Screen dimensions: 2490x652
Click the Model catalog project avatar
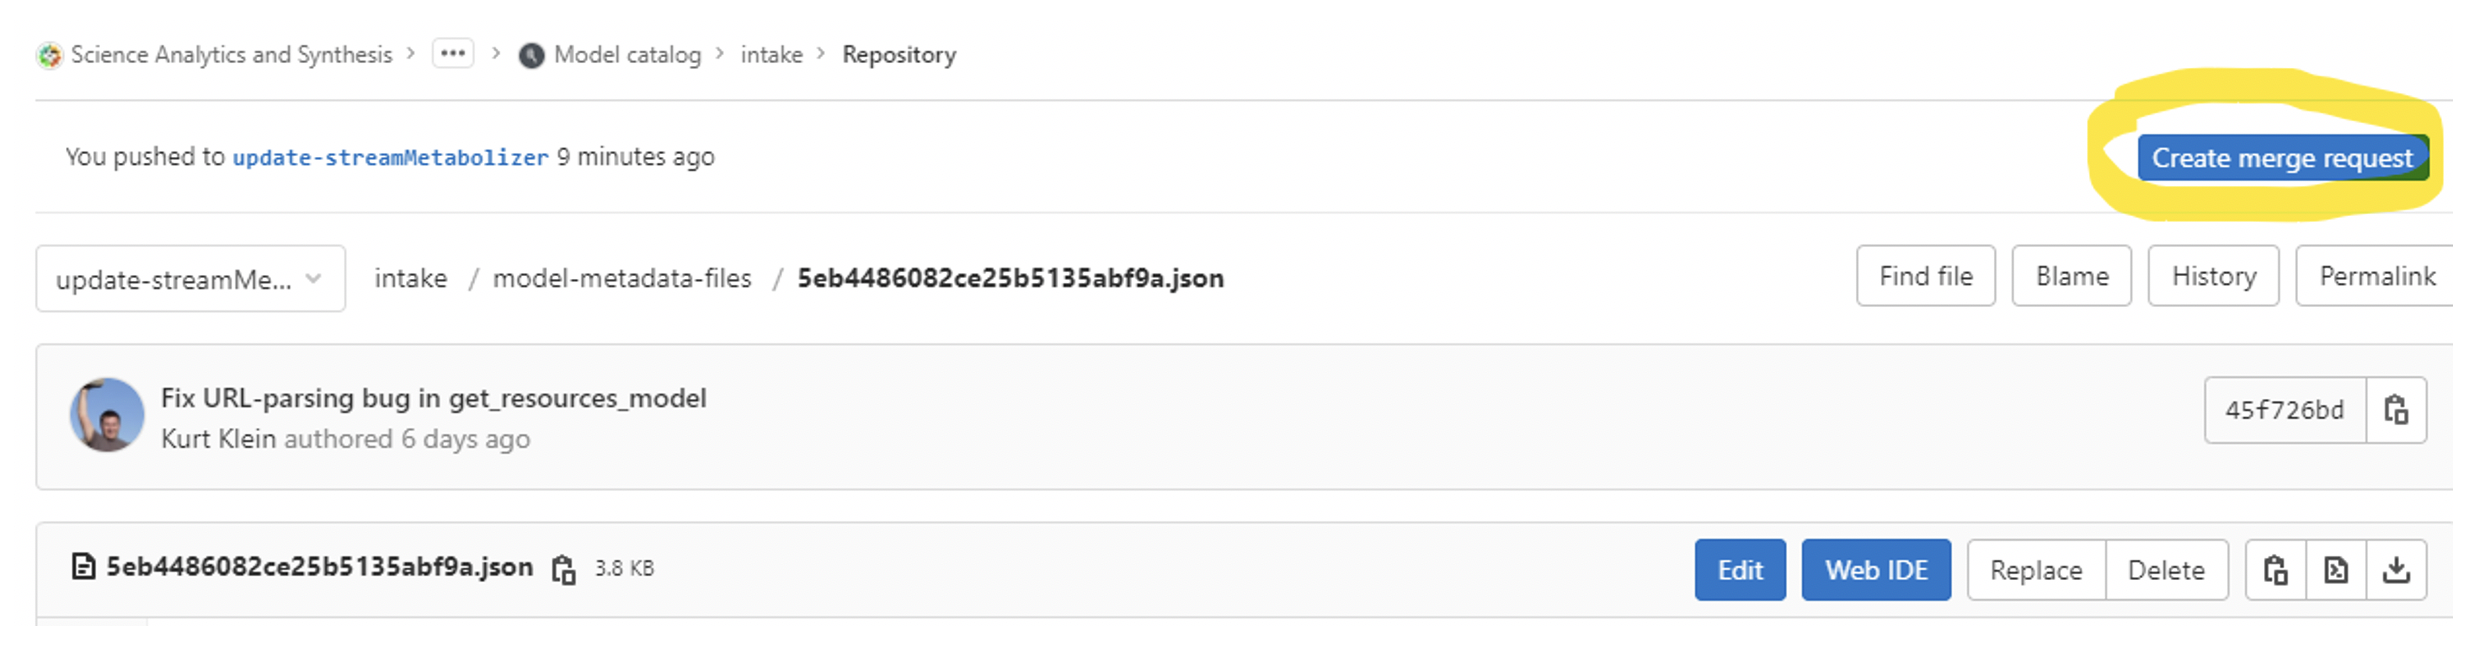(531, 55)
